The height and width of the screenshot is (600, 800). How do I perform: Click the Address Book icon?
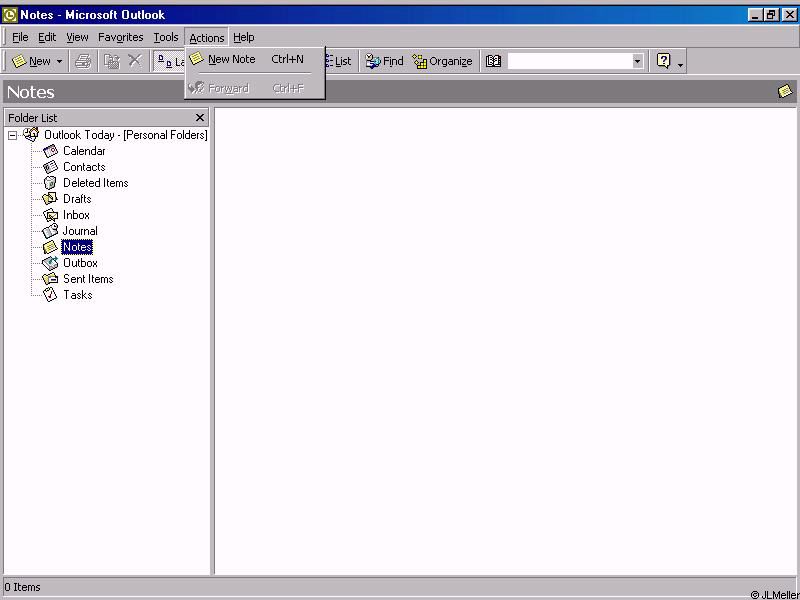(x=493, y=61)
